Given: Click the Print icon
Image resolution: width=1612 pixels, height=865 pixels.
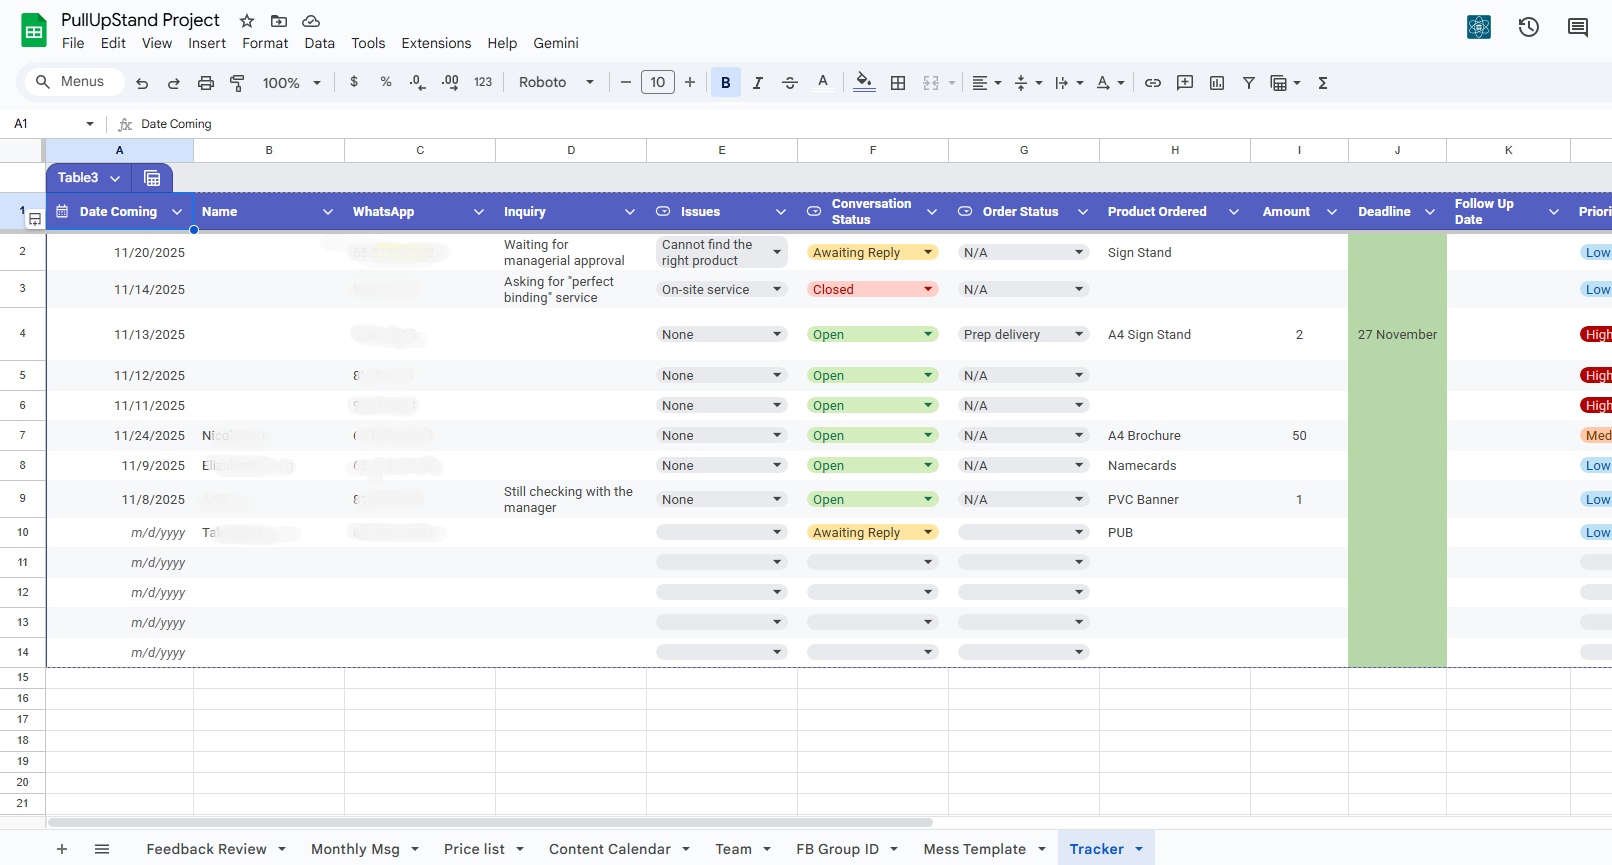Looking at the screenshot, I should click(x=206, y=83).
